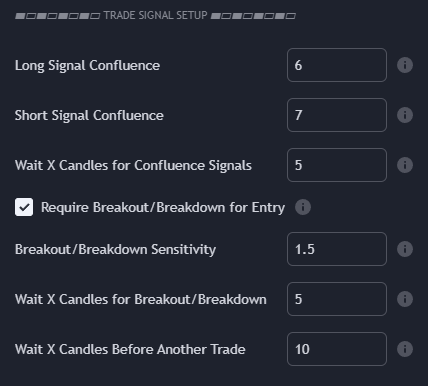Viewport: 428px width, 386px height.
Task: Click the Breakout/Breakdown Sensitivity field showing 1.5
Action: click(337, 249)
